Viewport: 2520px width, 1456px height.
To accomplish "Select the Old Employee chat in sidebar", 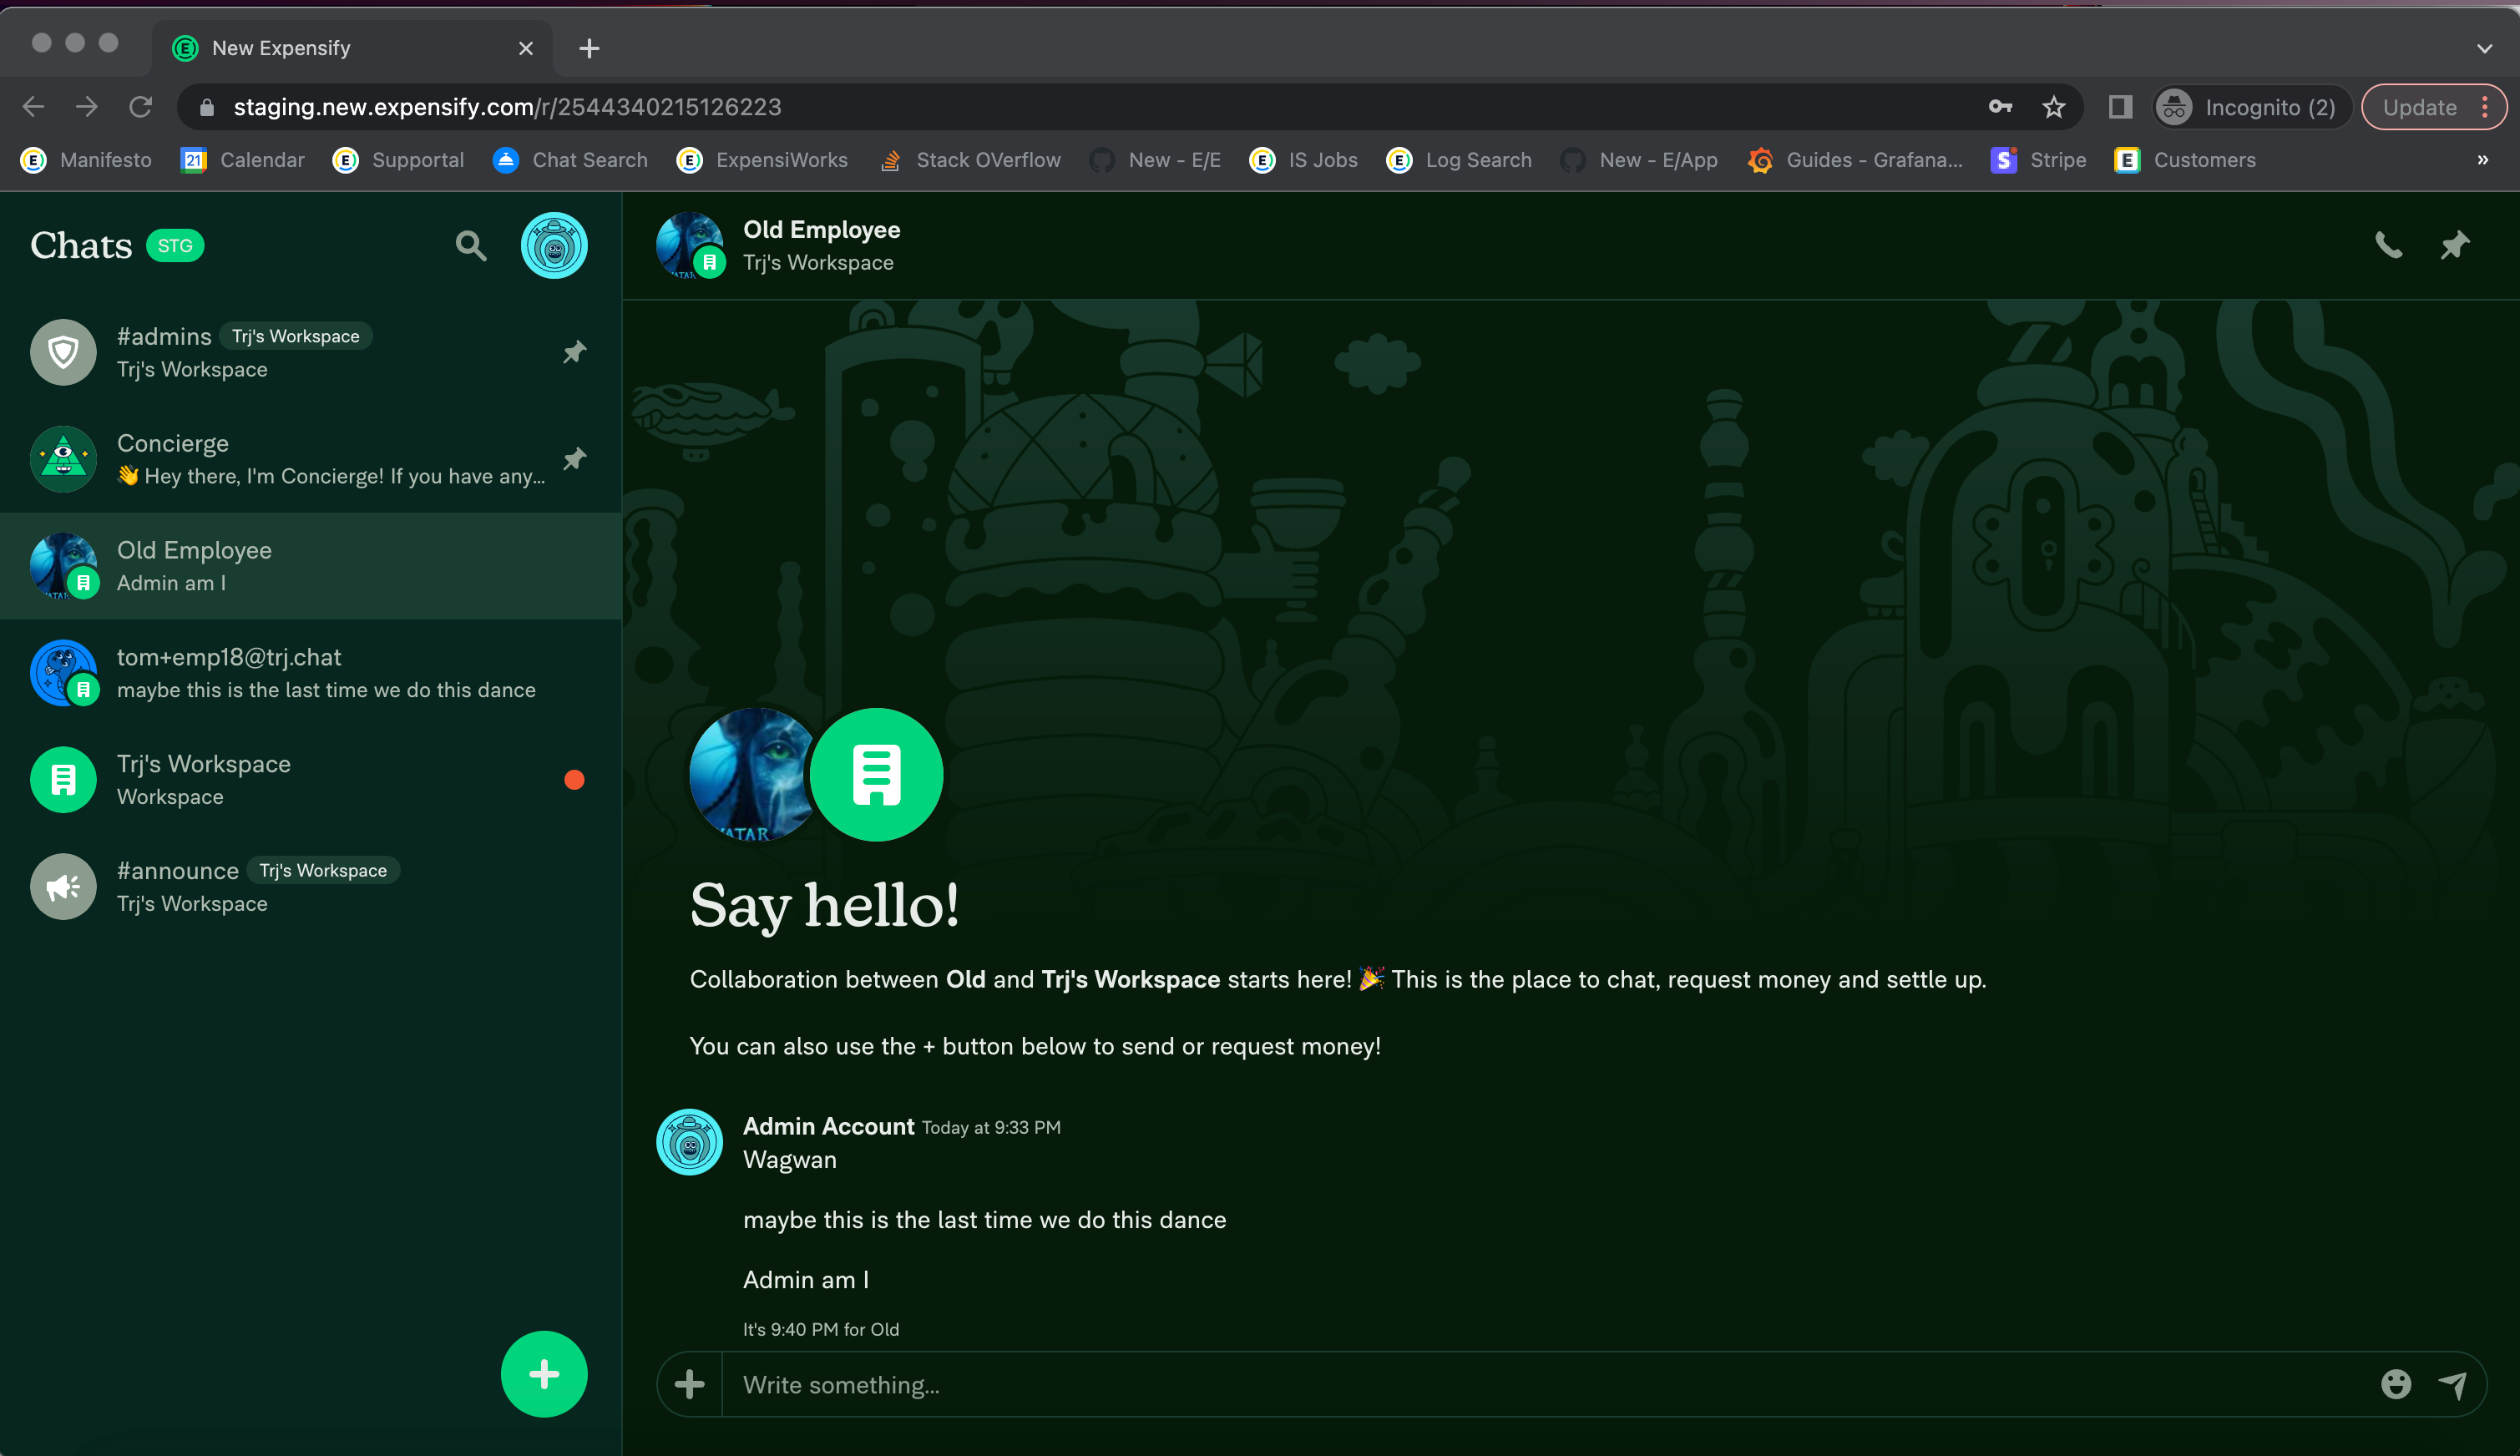I will pos(311,566).
